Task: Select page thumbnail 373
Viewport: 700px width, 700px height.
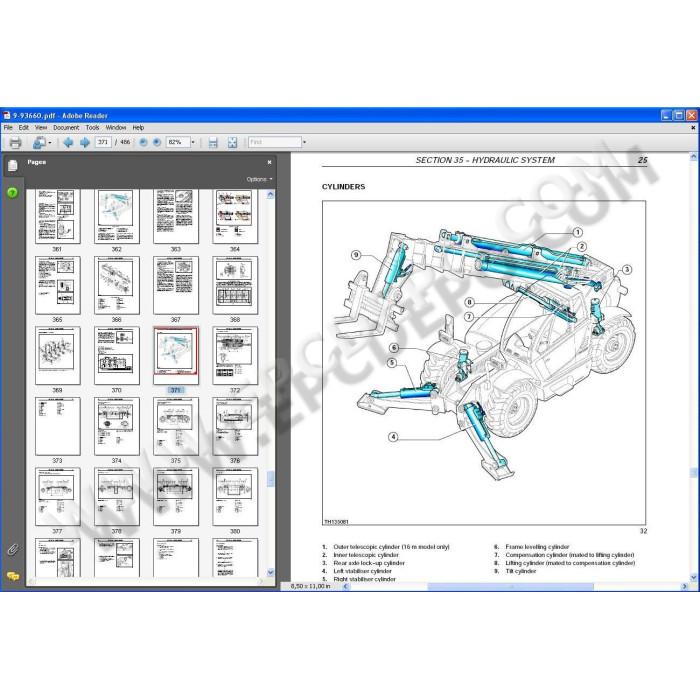Action: (x=58, y=426)
